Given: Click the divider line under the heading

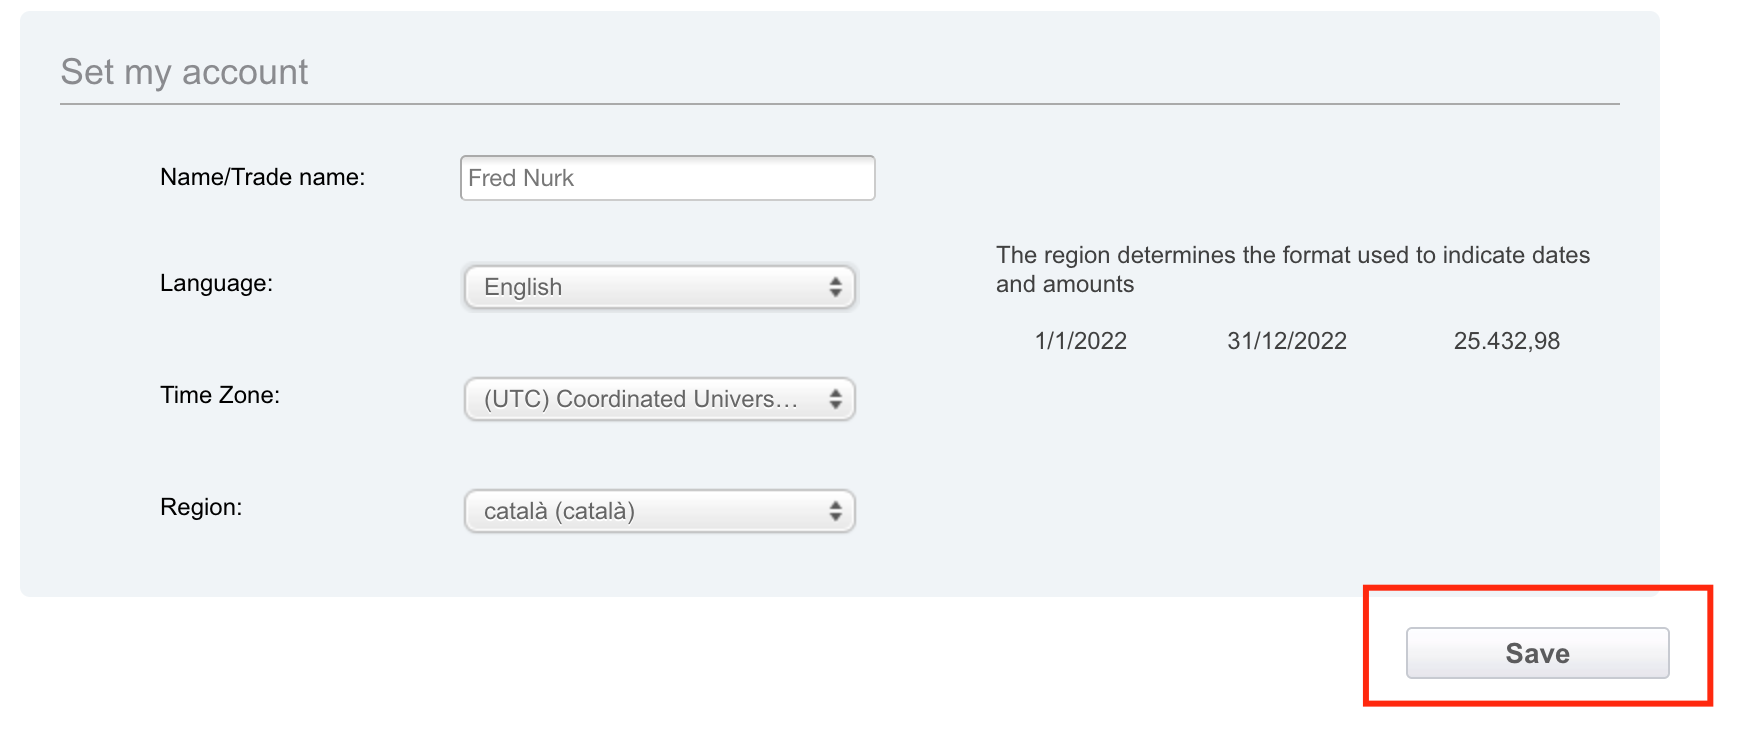Looking at the screenshot, I should 840,104.
